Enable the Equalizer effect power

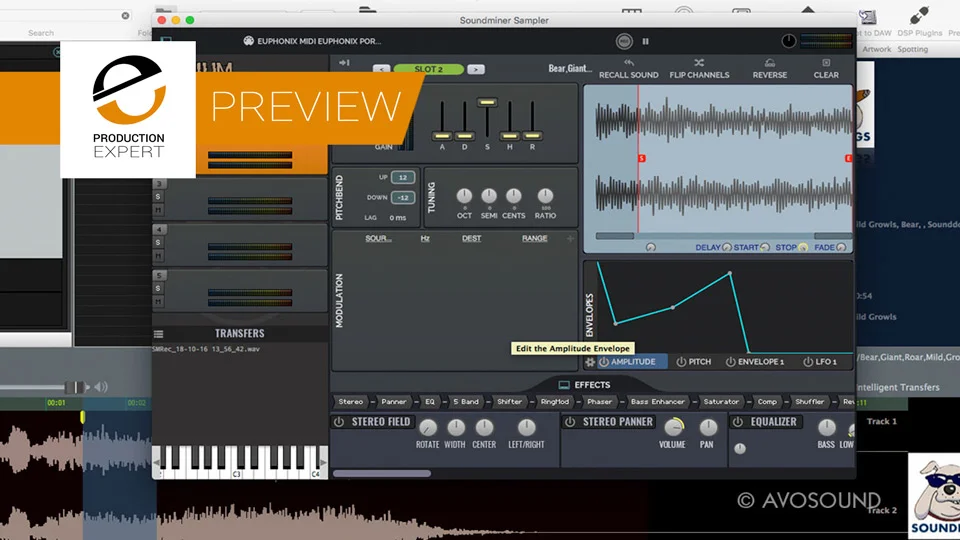[738, 422]
